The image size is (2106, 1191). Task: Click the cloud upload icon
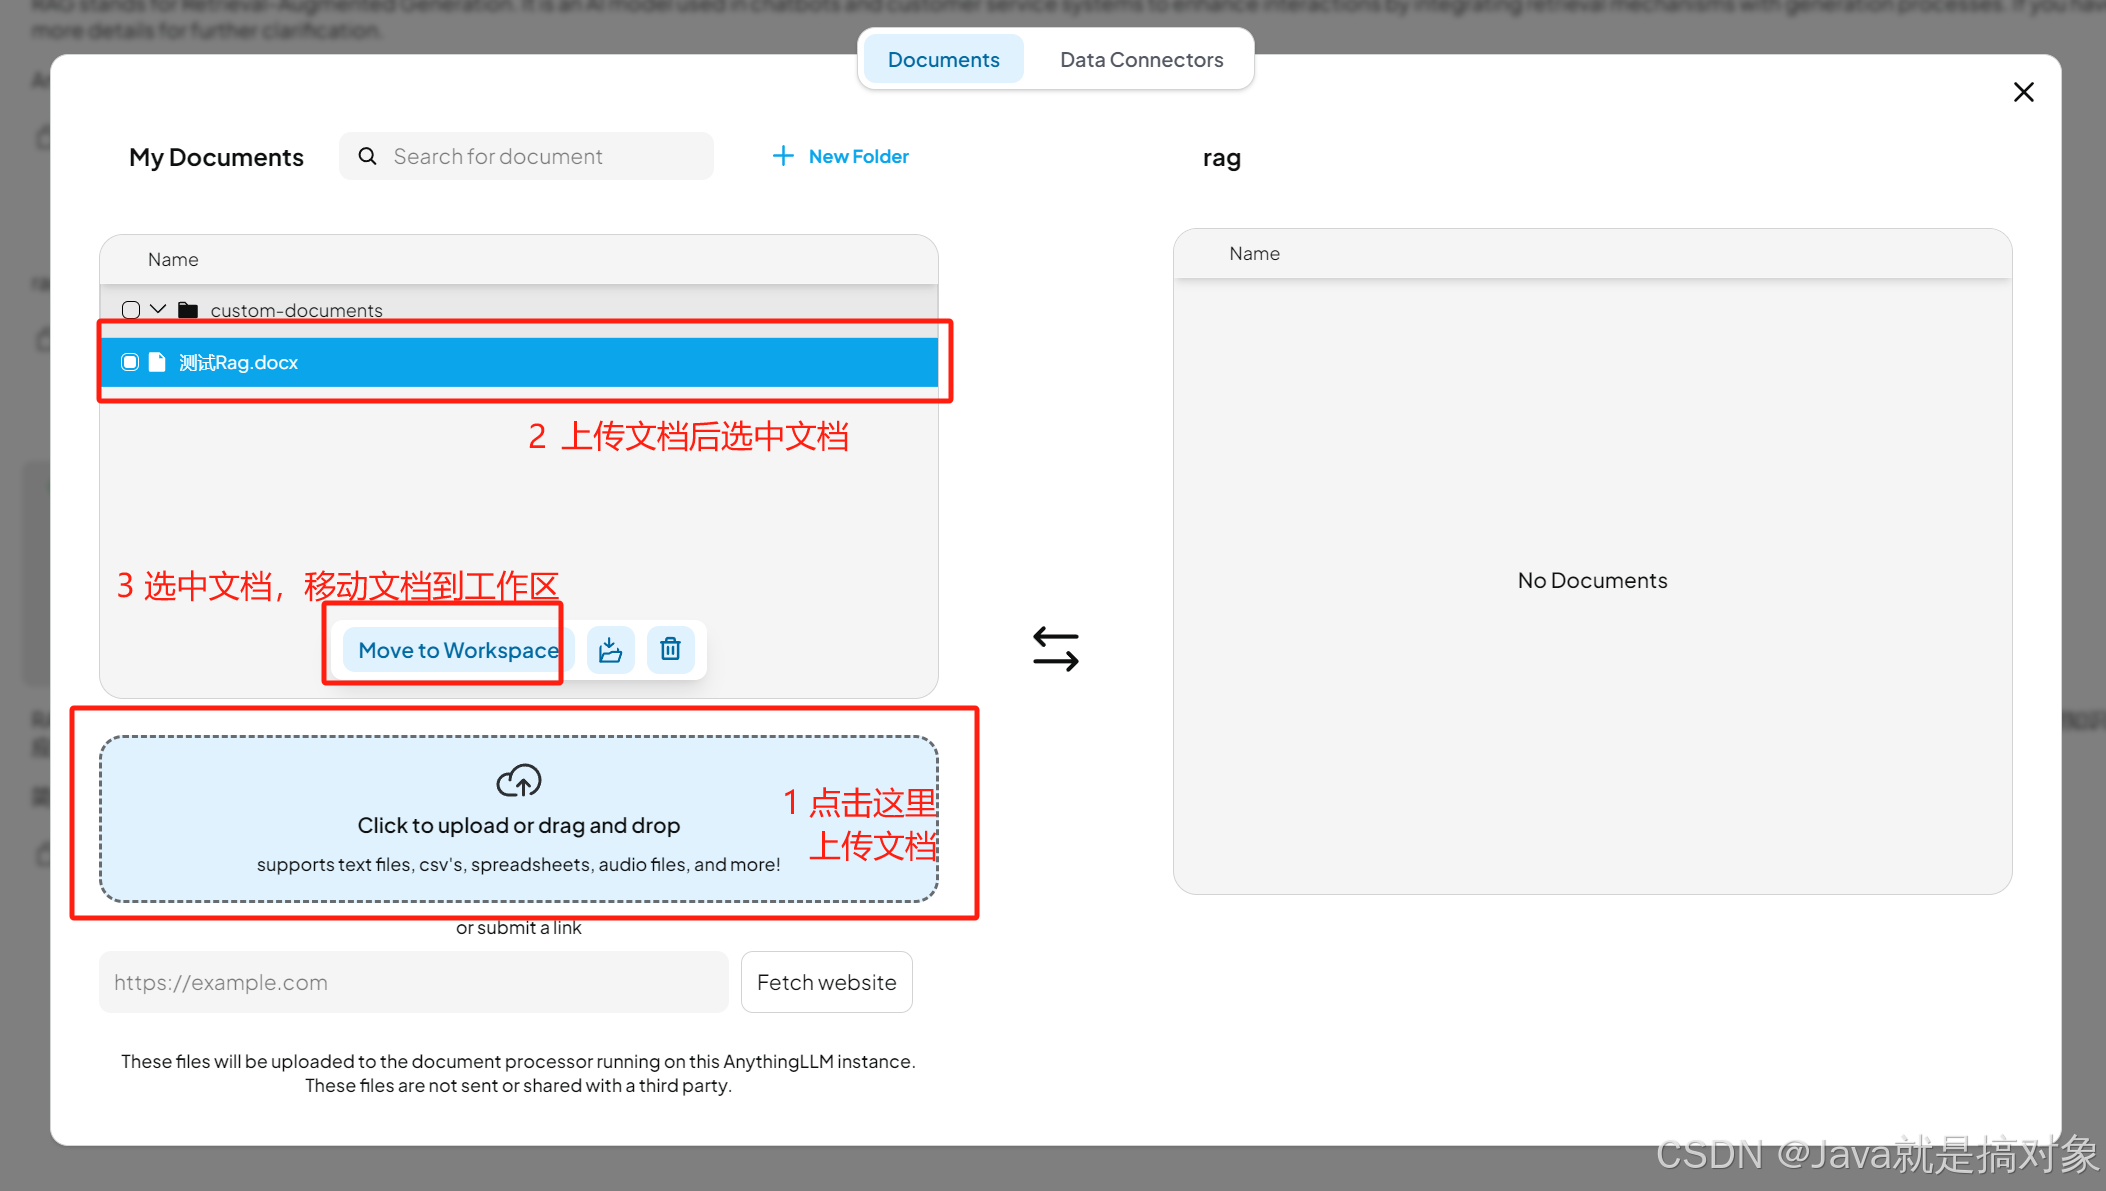518,781
